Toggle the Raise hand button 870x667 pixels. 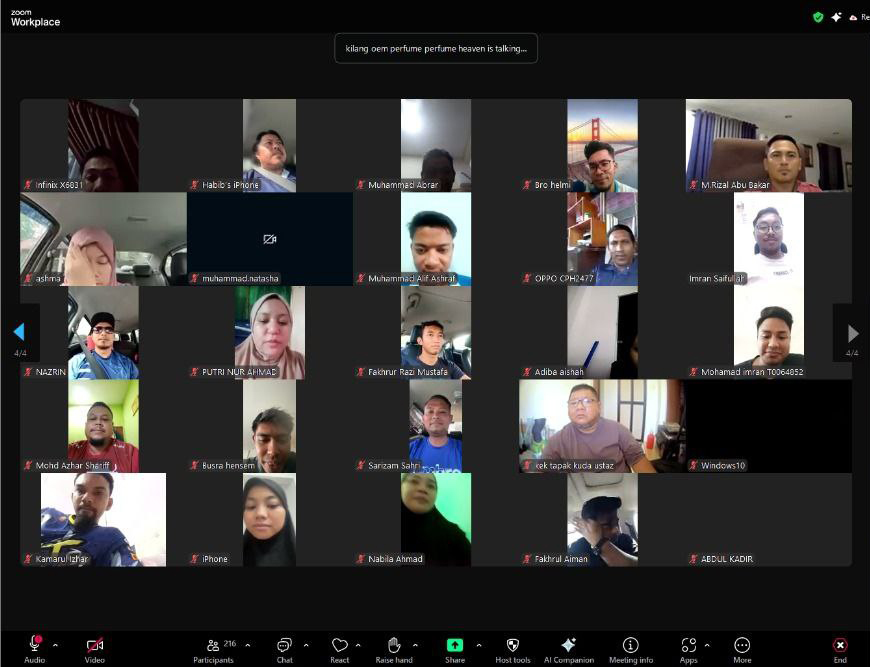(x=394, y=646)
